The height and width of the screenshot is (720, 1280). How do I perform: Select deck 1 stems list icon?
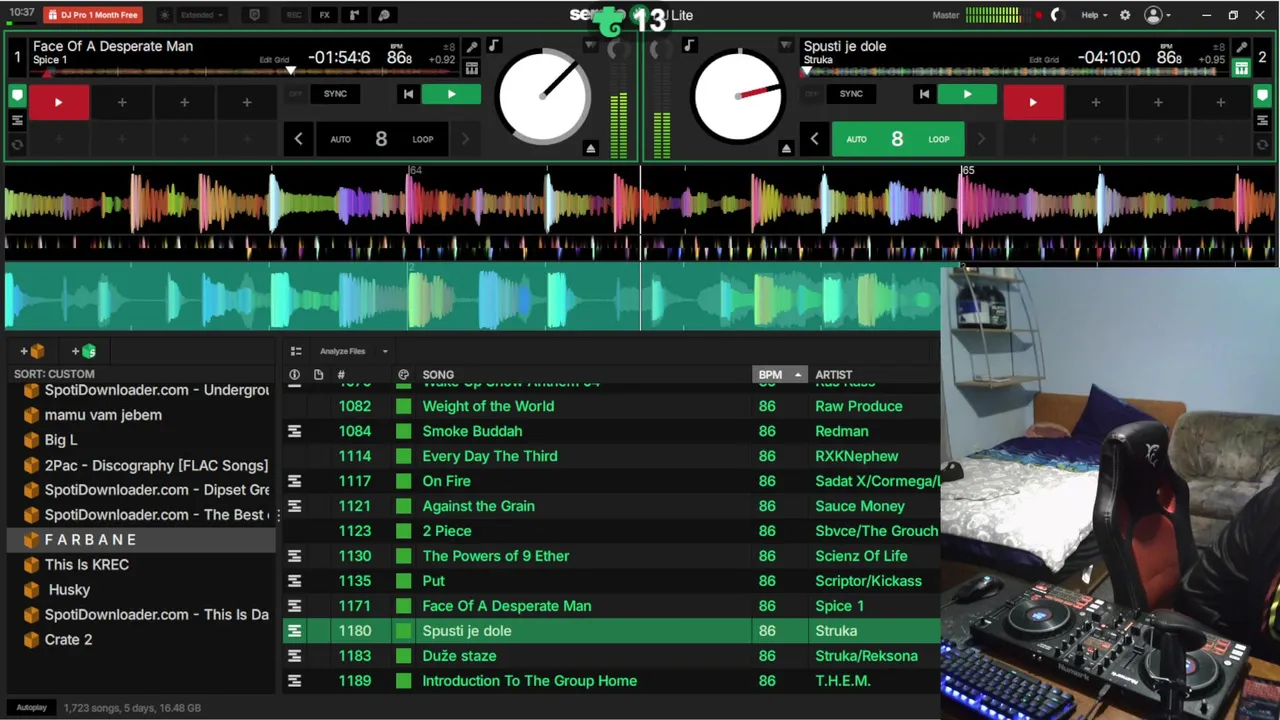pos(17,121)
